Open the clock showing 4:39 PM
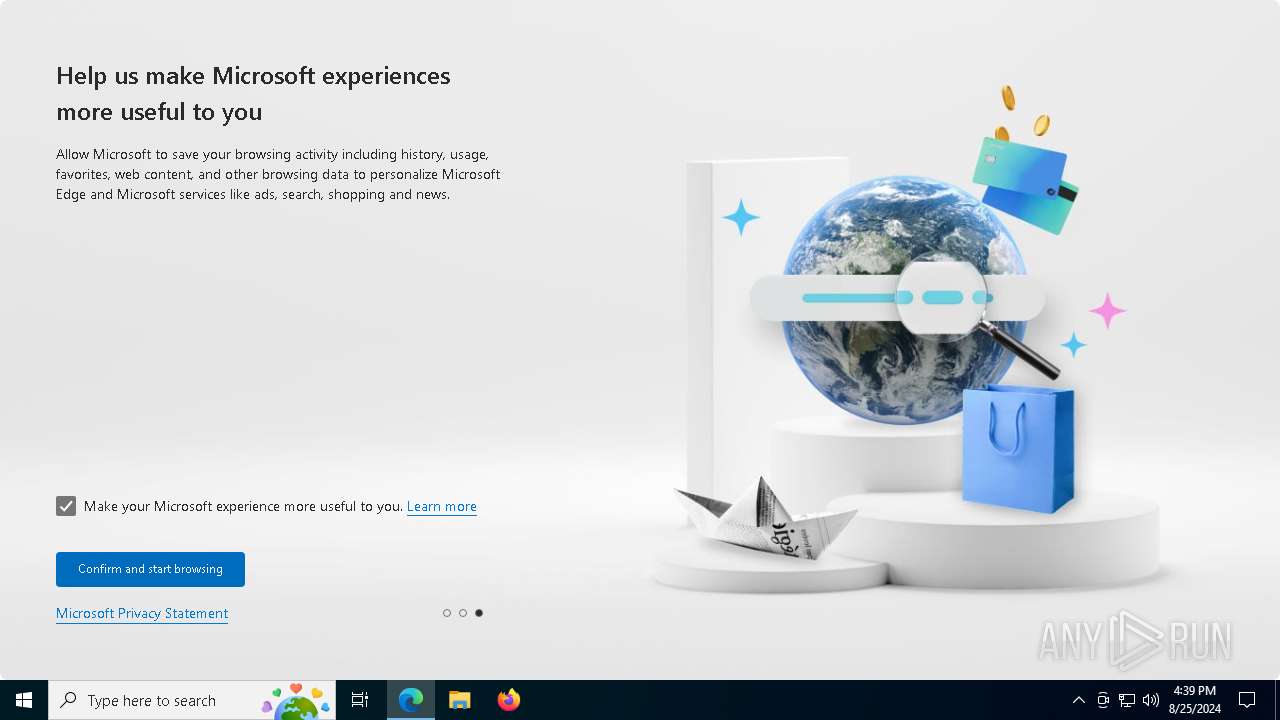This screenshot has width=1280, height=720. [x=1195, y=700]
